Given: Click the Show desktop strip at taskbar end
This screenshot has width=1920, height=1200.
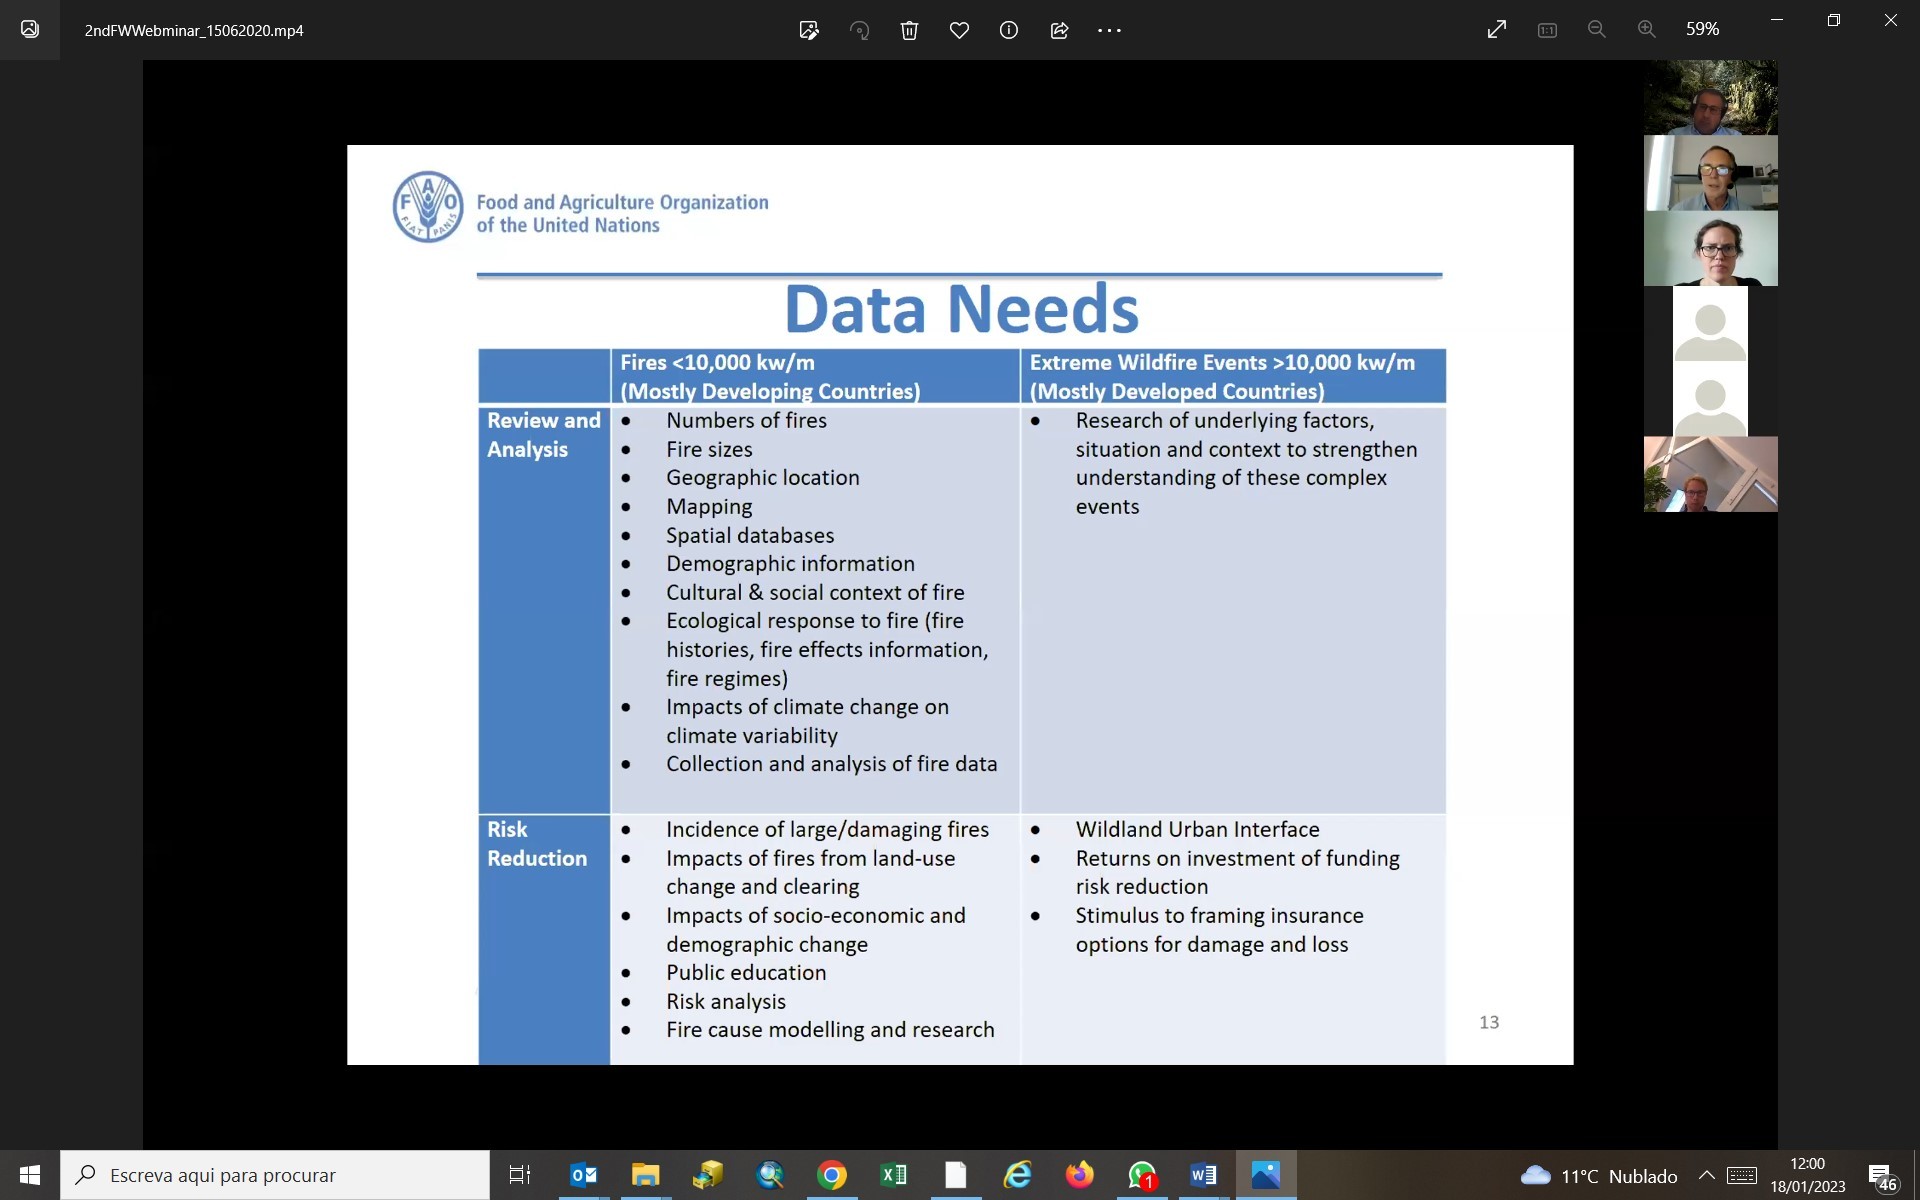Looking at the screenshot, I should pos(1916,1175).
